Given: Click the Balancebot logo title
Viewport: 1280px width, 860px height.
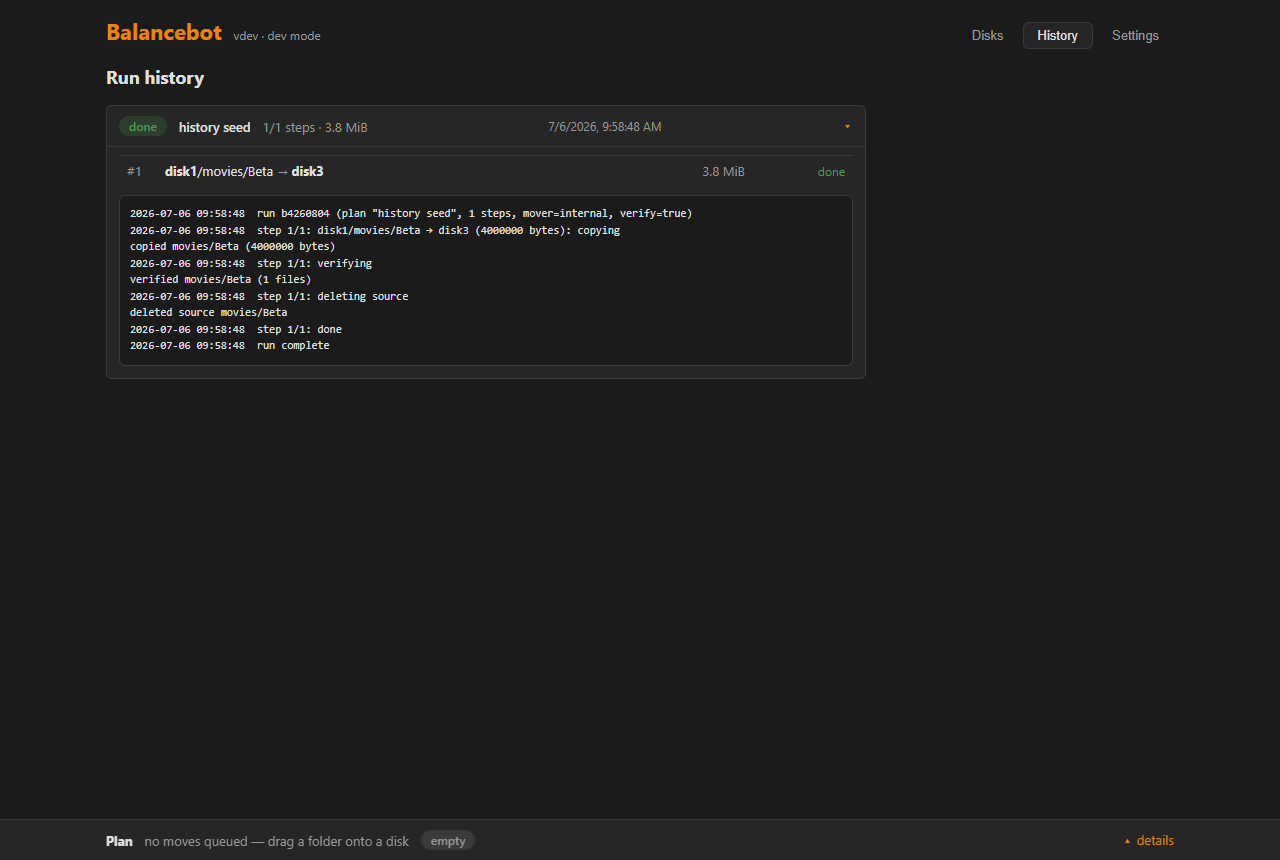Looking at the screenshot, I should pos(164,32).
